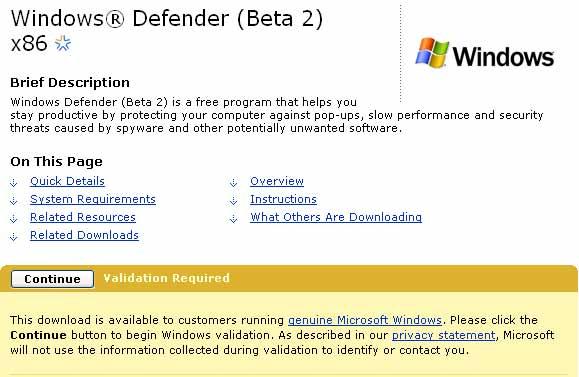The image size is (579, 377).
Task: Click the down-arrow icon beside Quick Details
Action: click(x=14, y=182)
